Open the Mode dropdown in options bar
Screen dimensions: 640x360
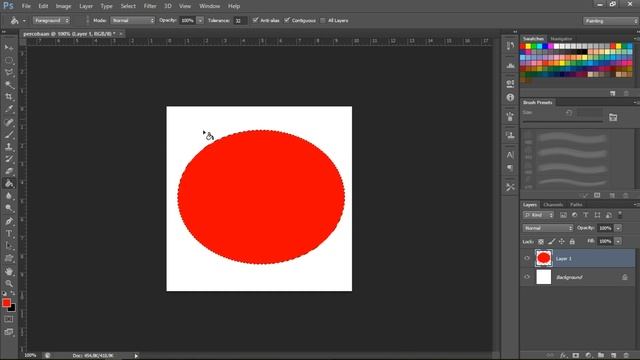(133, 20)
